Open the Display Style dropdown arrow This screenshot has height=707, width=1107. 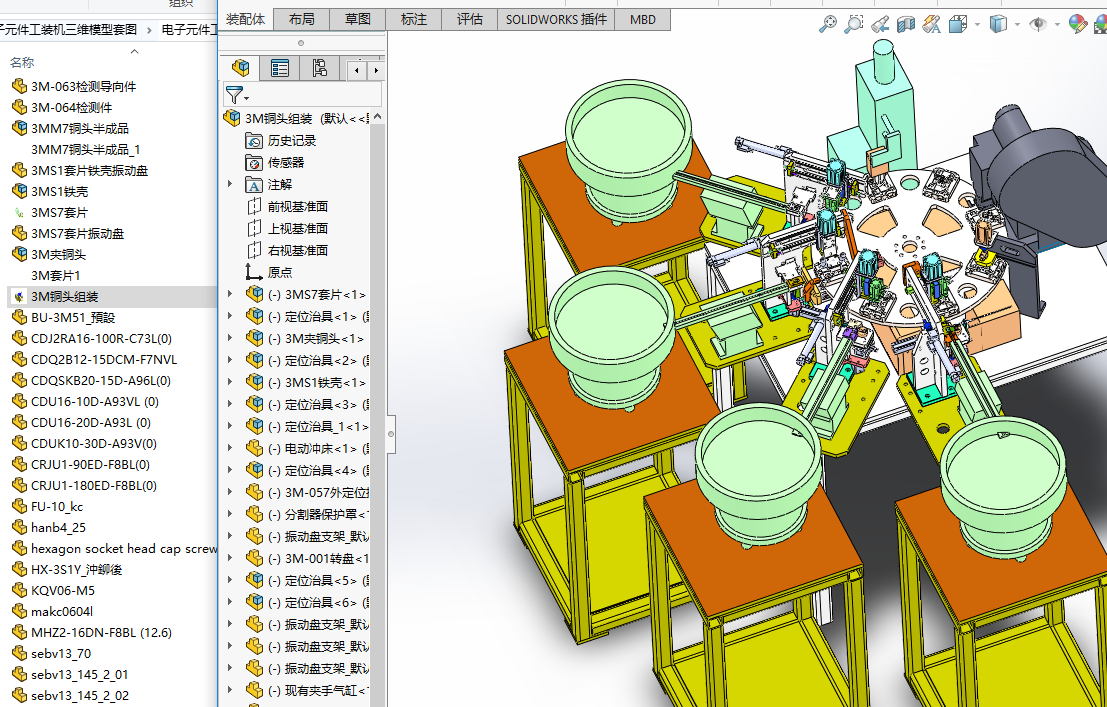pos(1017,24)
